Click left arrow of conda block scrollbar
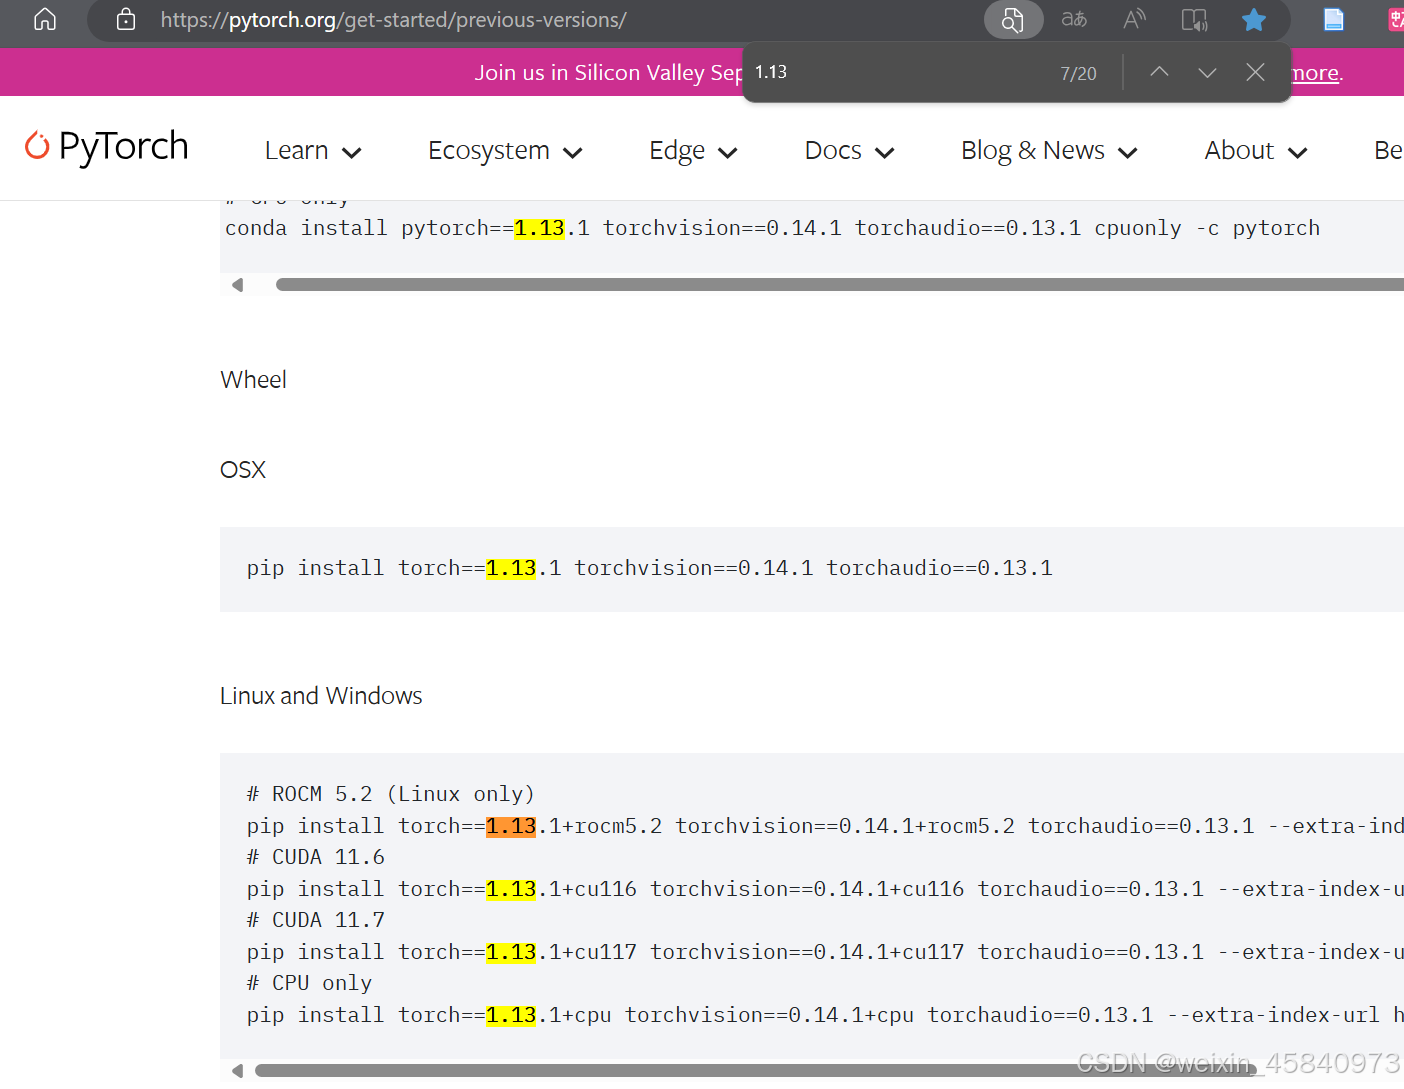 pos(237,285)
